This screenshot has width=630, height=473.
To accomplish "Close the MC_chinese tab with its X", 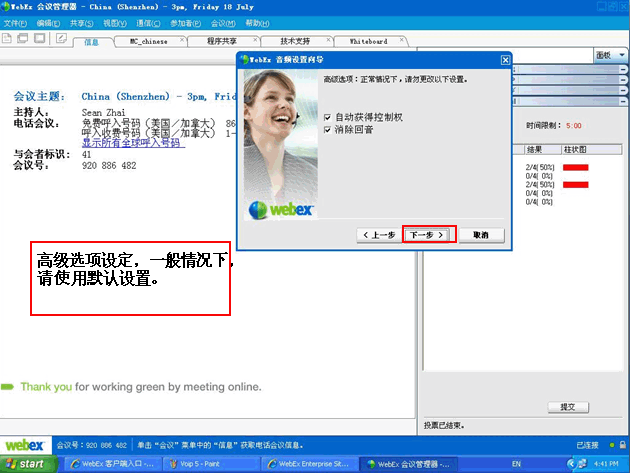I will tap(182, 40).
